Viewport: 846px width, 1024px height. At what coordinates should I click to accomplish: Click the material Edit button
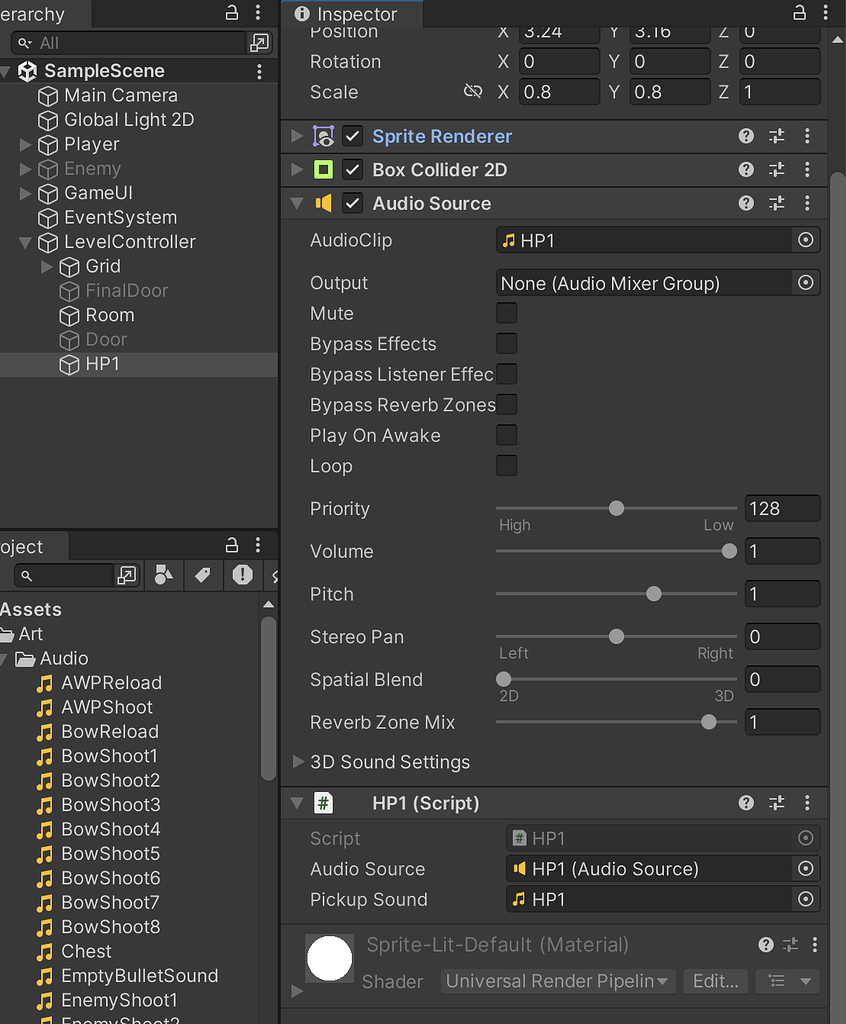click(715, 981)
